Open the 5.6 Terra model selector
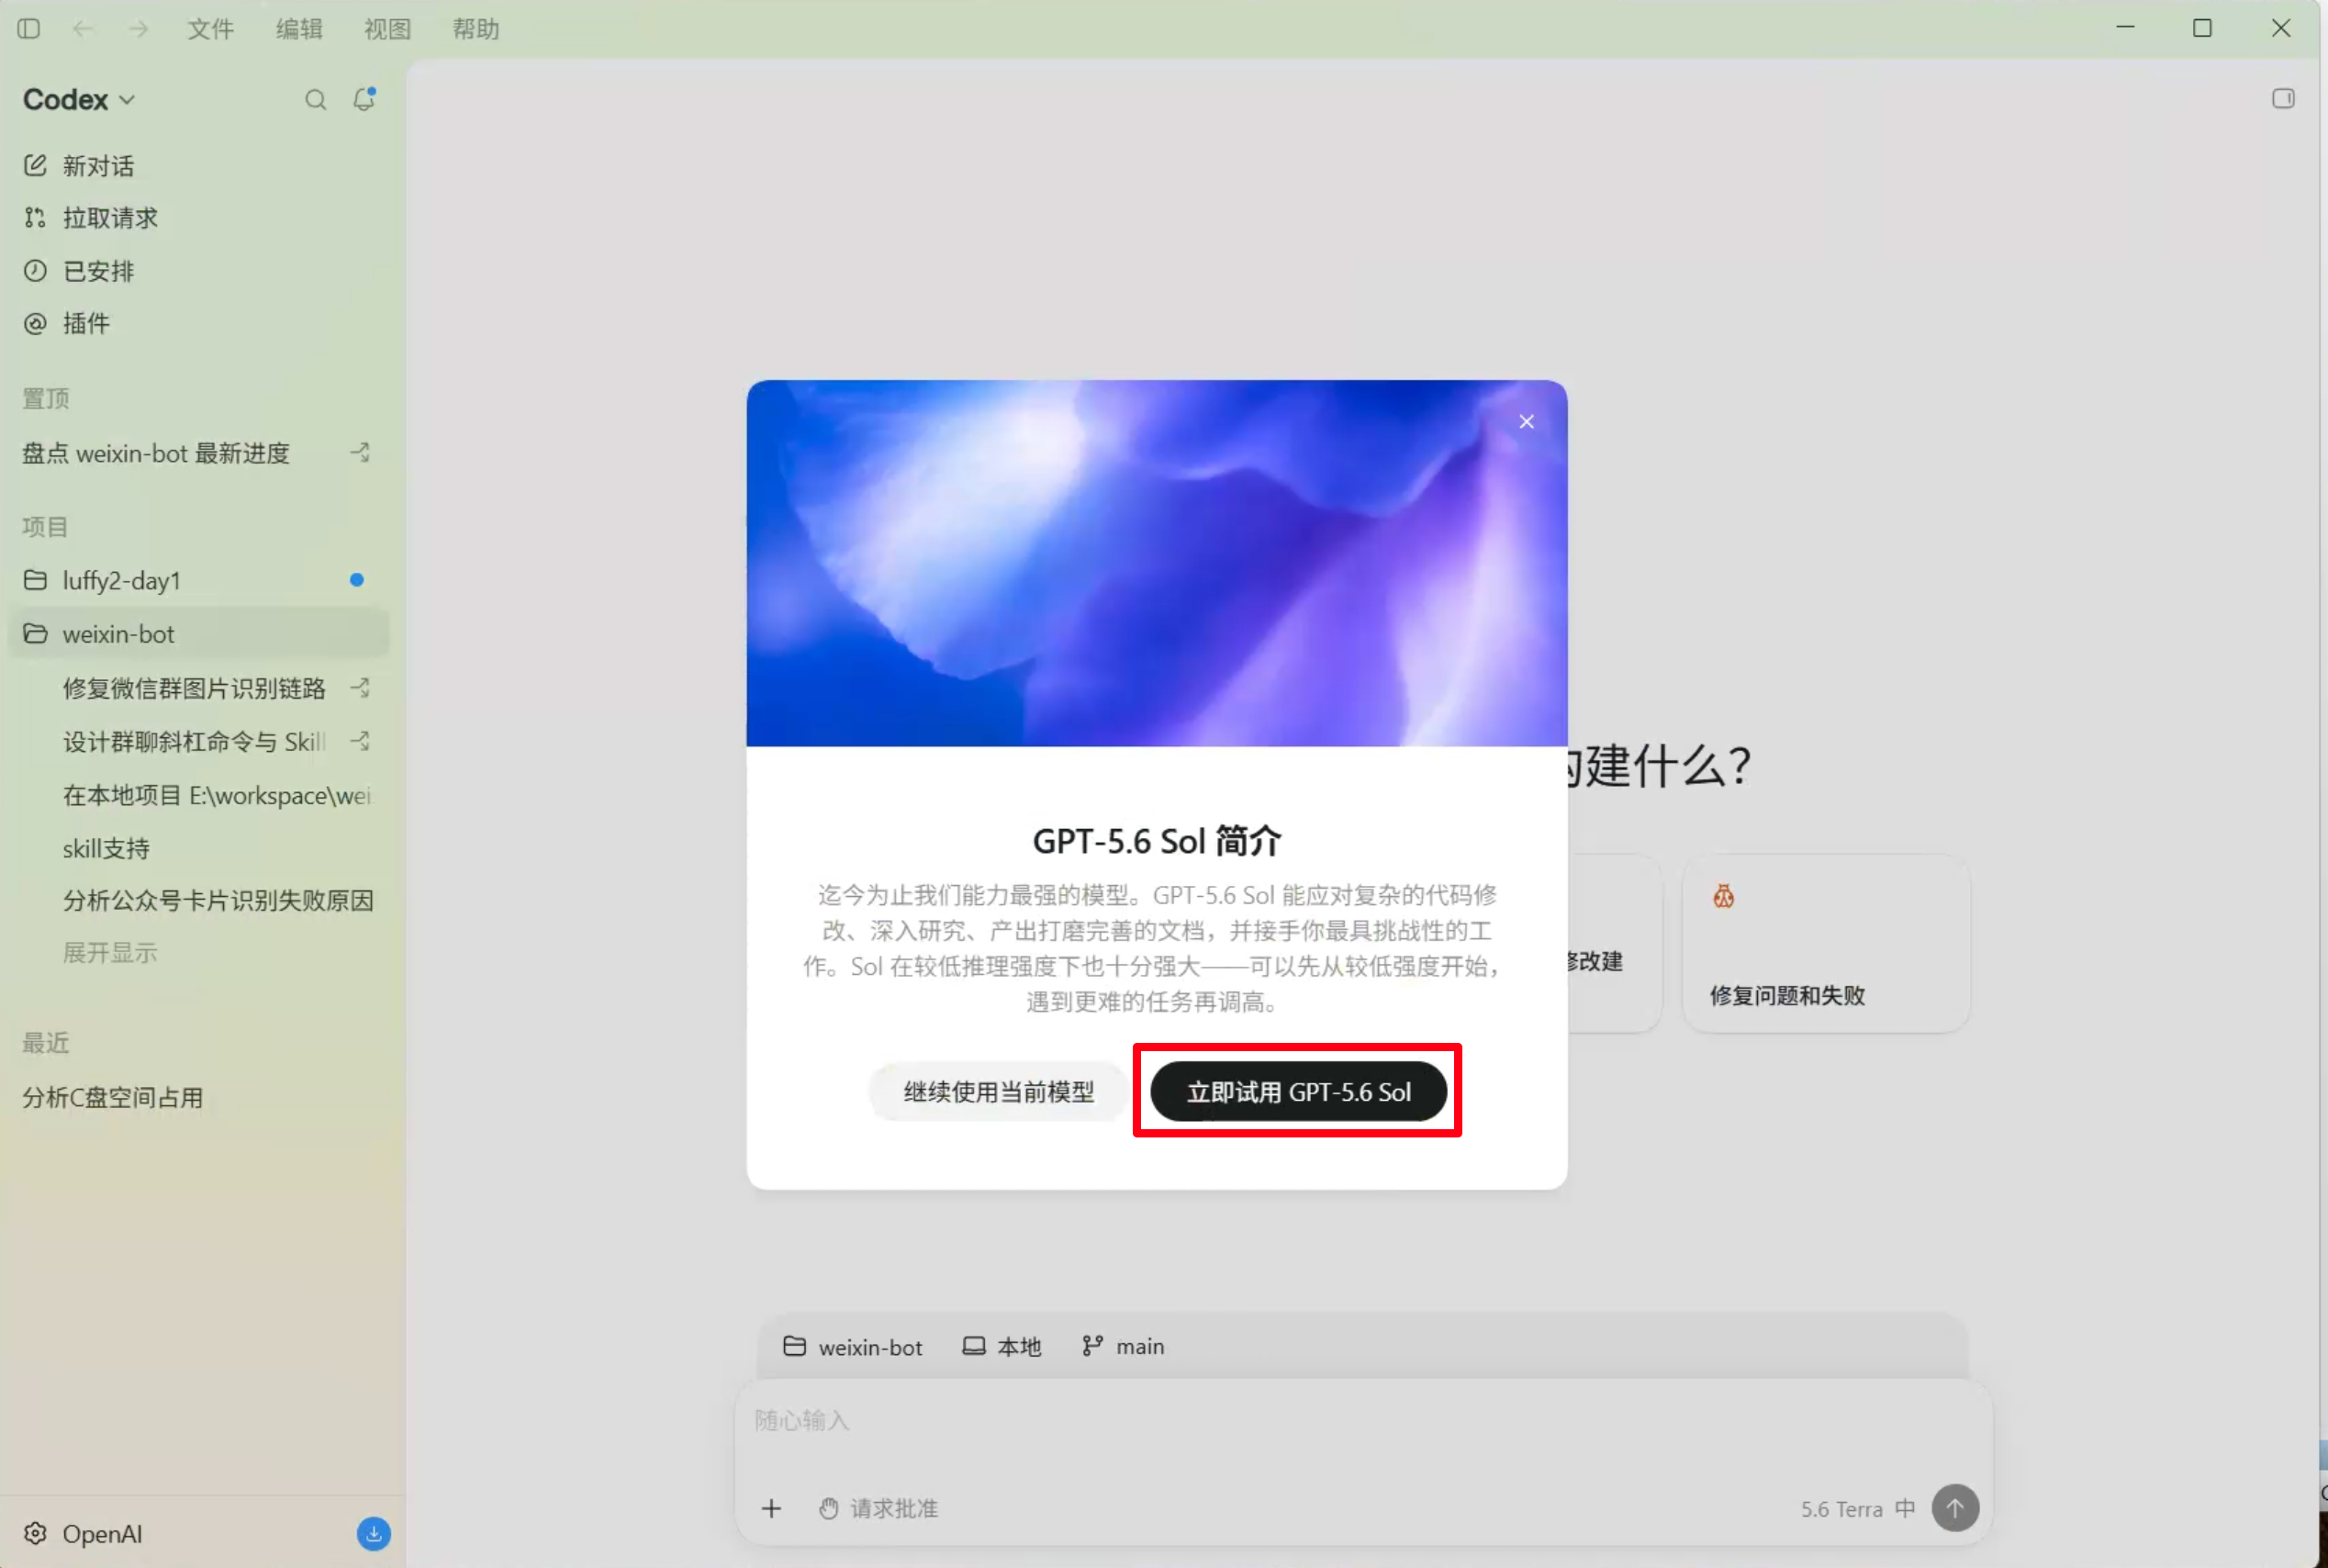 click(1857, 1509)
